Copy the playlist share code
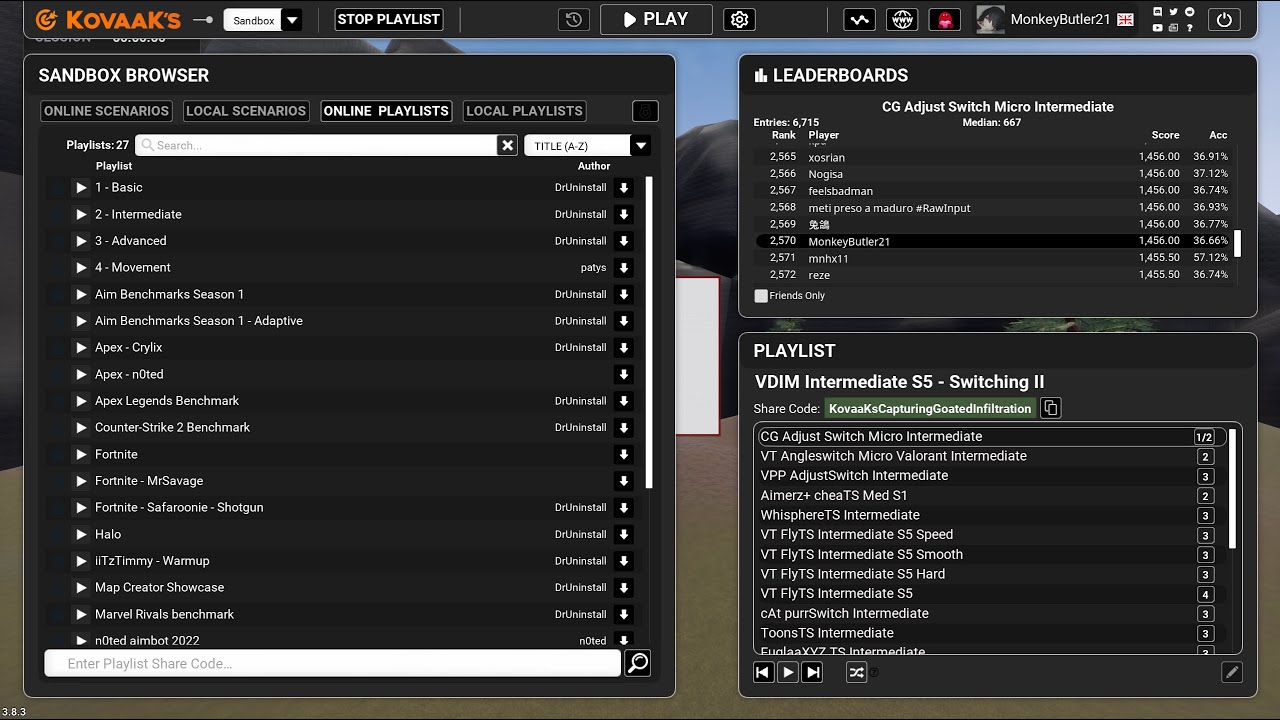1280x720 pixels. tap(1050, 408)
